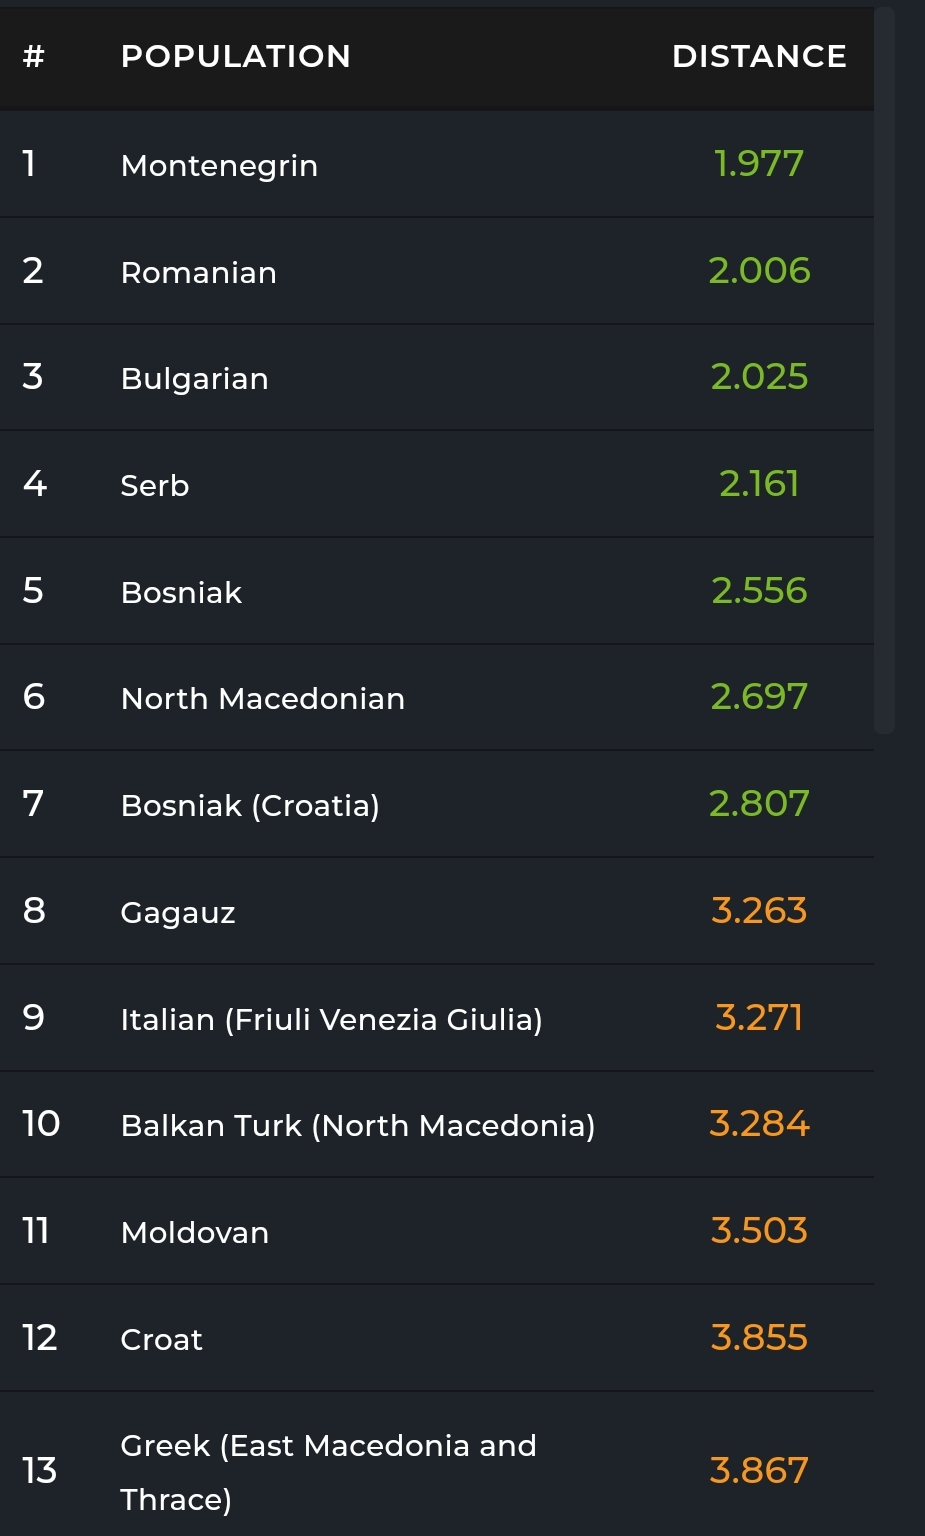Open the Bulgarian population entry
925x1536 pixels.
194,379
